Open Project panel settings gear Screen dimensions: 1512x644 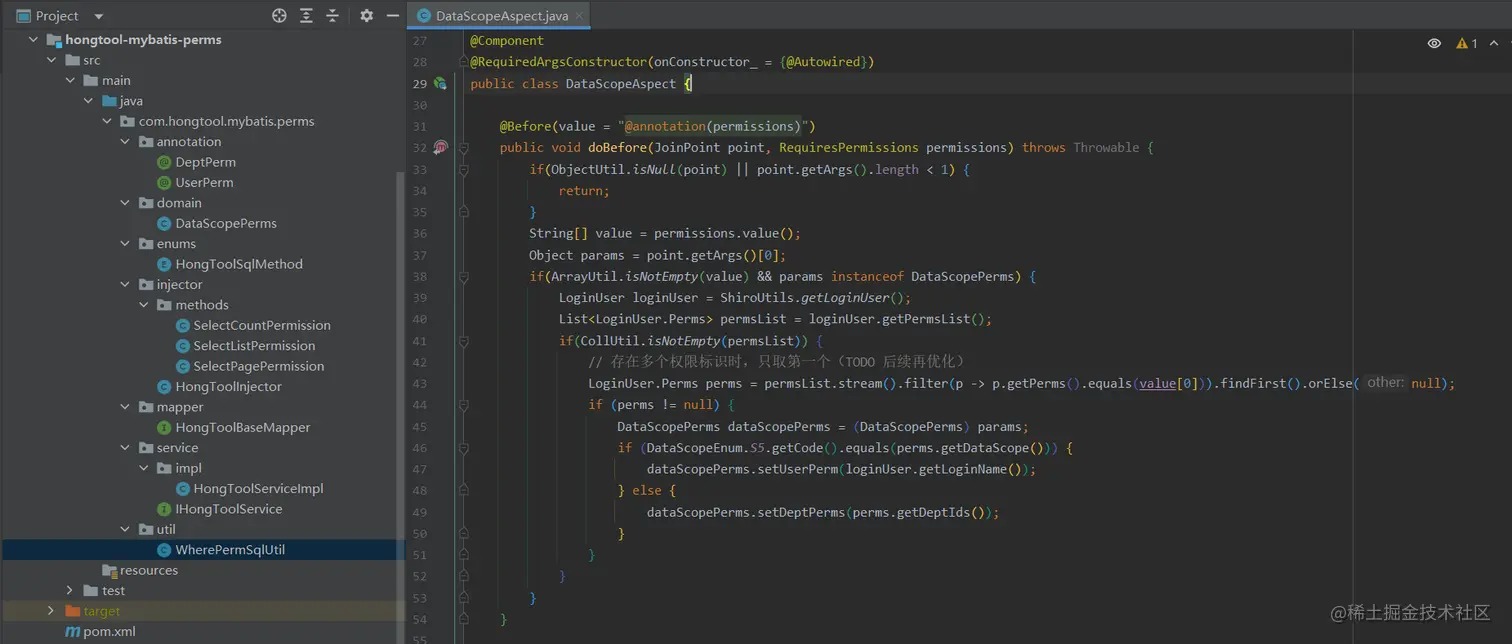click(366, 16)
